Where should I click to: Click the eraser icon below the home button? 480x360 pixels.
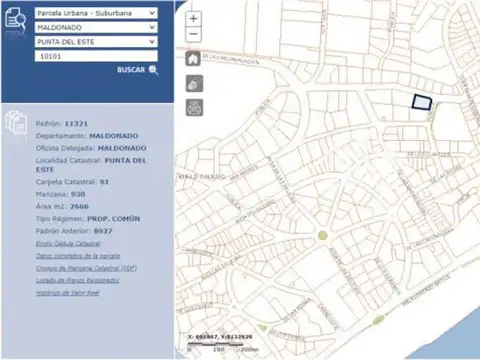[194, 83]
